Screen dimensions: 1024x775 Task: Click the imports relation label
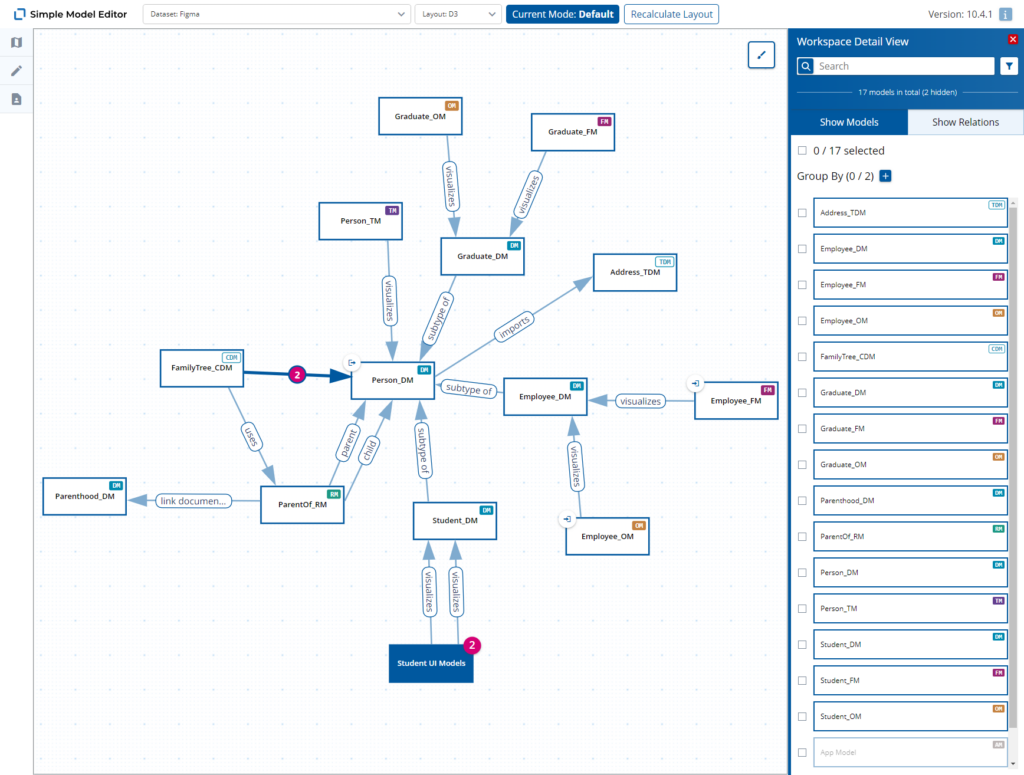click(515, 326)
